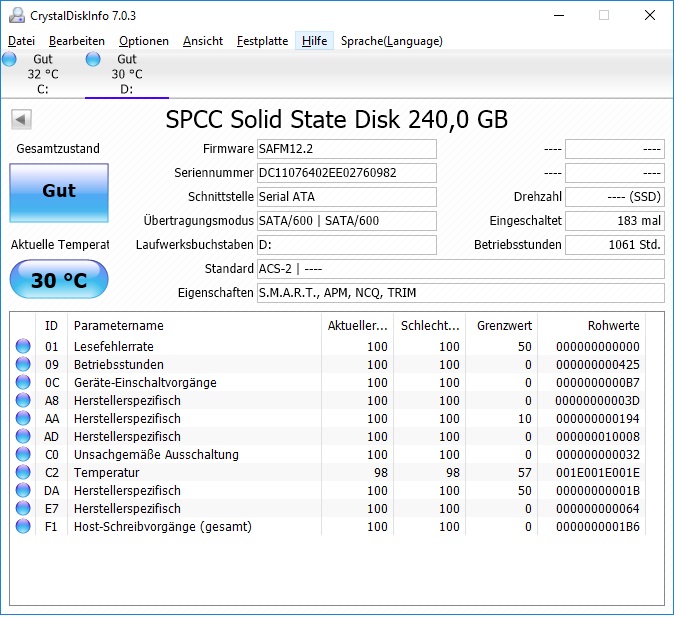This screenshot has height=617, width=676.
Task: Open the Bearbeiten menu
Action: coord(77,41)
